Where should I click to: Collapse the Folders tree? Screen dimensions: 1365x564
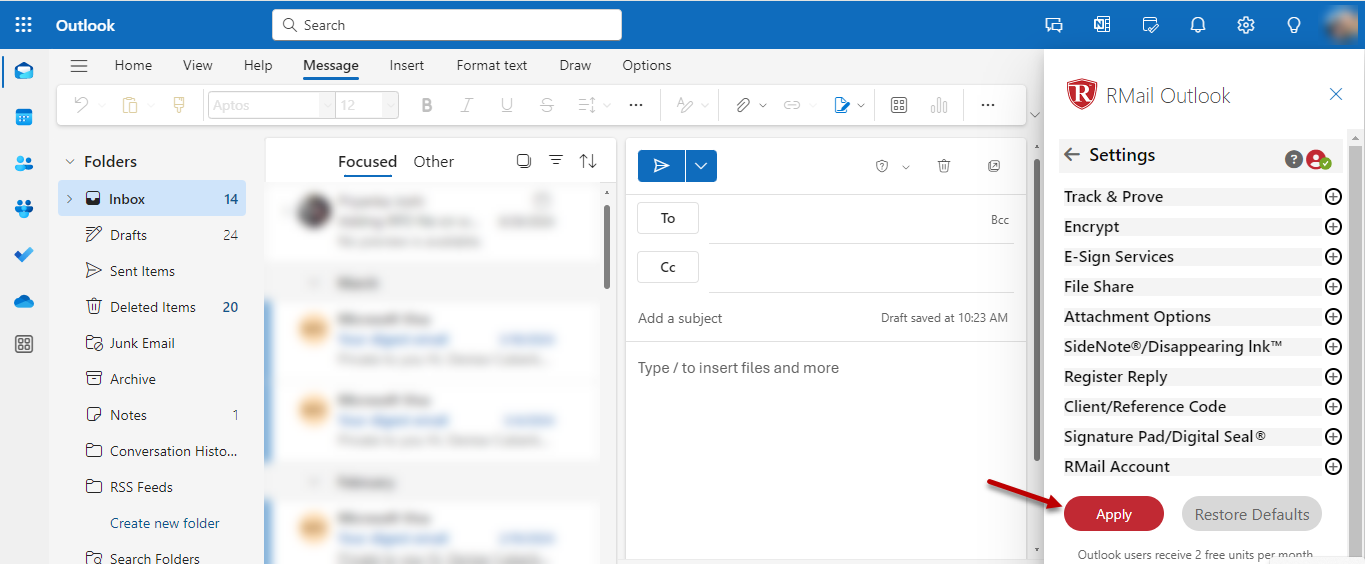point(70,162)
